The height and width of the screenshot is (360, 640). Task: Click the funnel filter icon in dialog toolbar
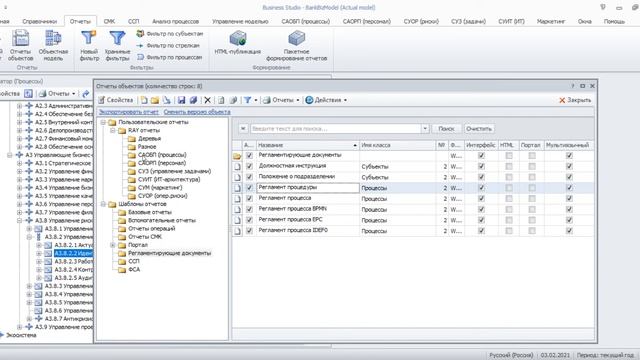(247, 100)
